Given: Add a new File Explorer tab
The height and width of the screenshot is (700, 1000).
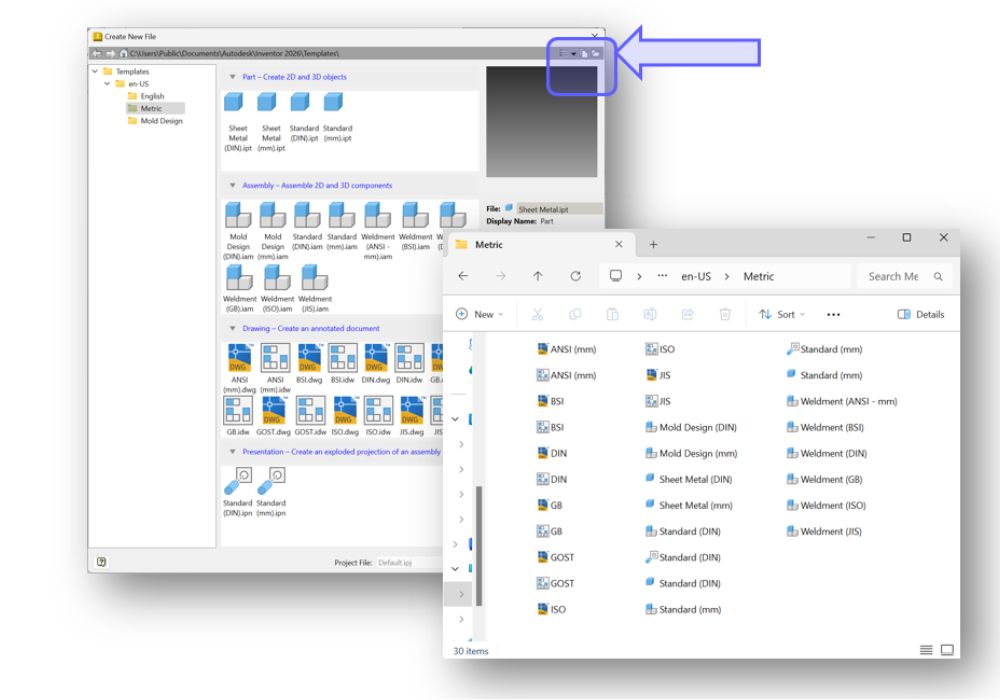Looking at the screenshot, I should click(x=653, y=245).
